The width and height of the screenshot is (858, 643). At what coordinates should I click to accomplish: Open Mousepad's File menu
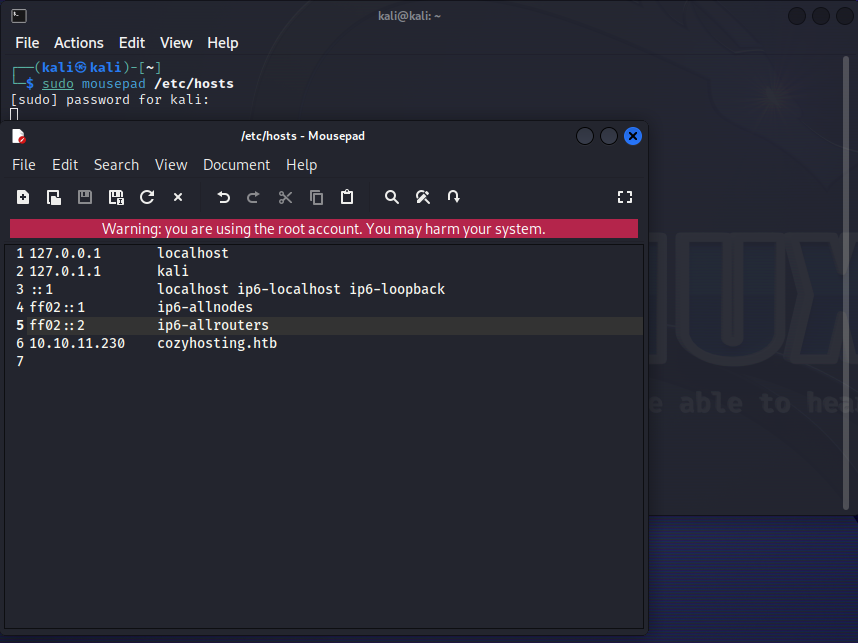tap(24, 165)
